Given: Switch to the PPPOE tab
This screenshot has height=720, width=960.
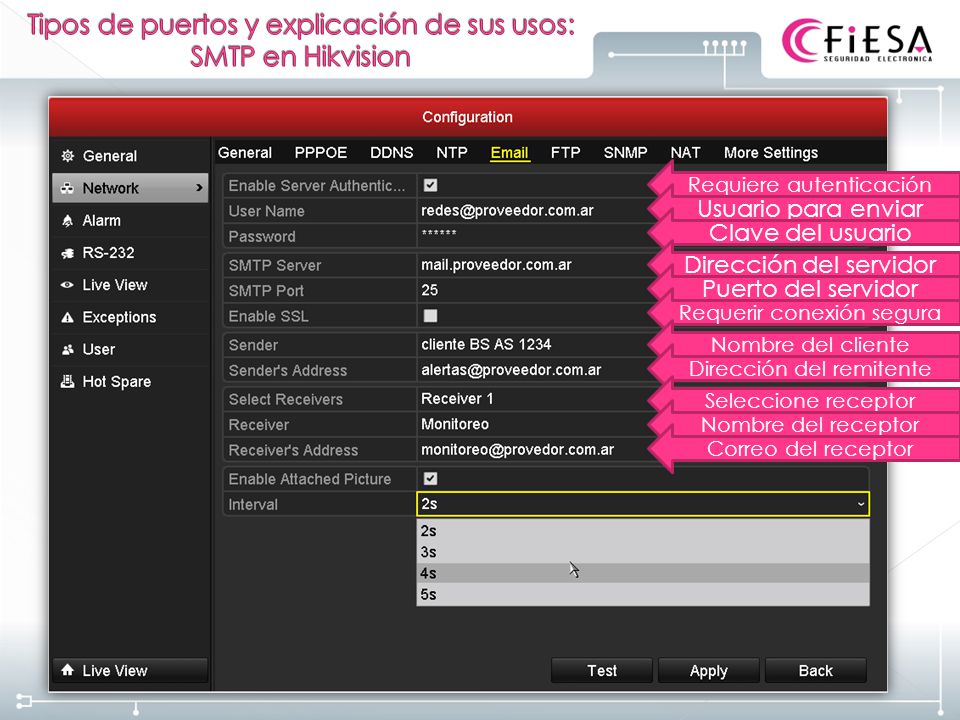Looking at the screenshot, I should click(x=321, y=152).
